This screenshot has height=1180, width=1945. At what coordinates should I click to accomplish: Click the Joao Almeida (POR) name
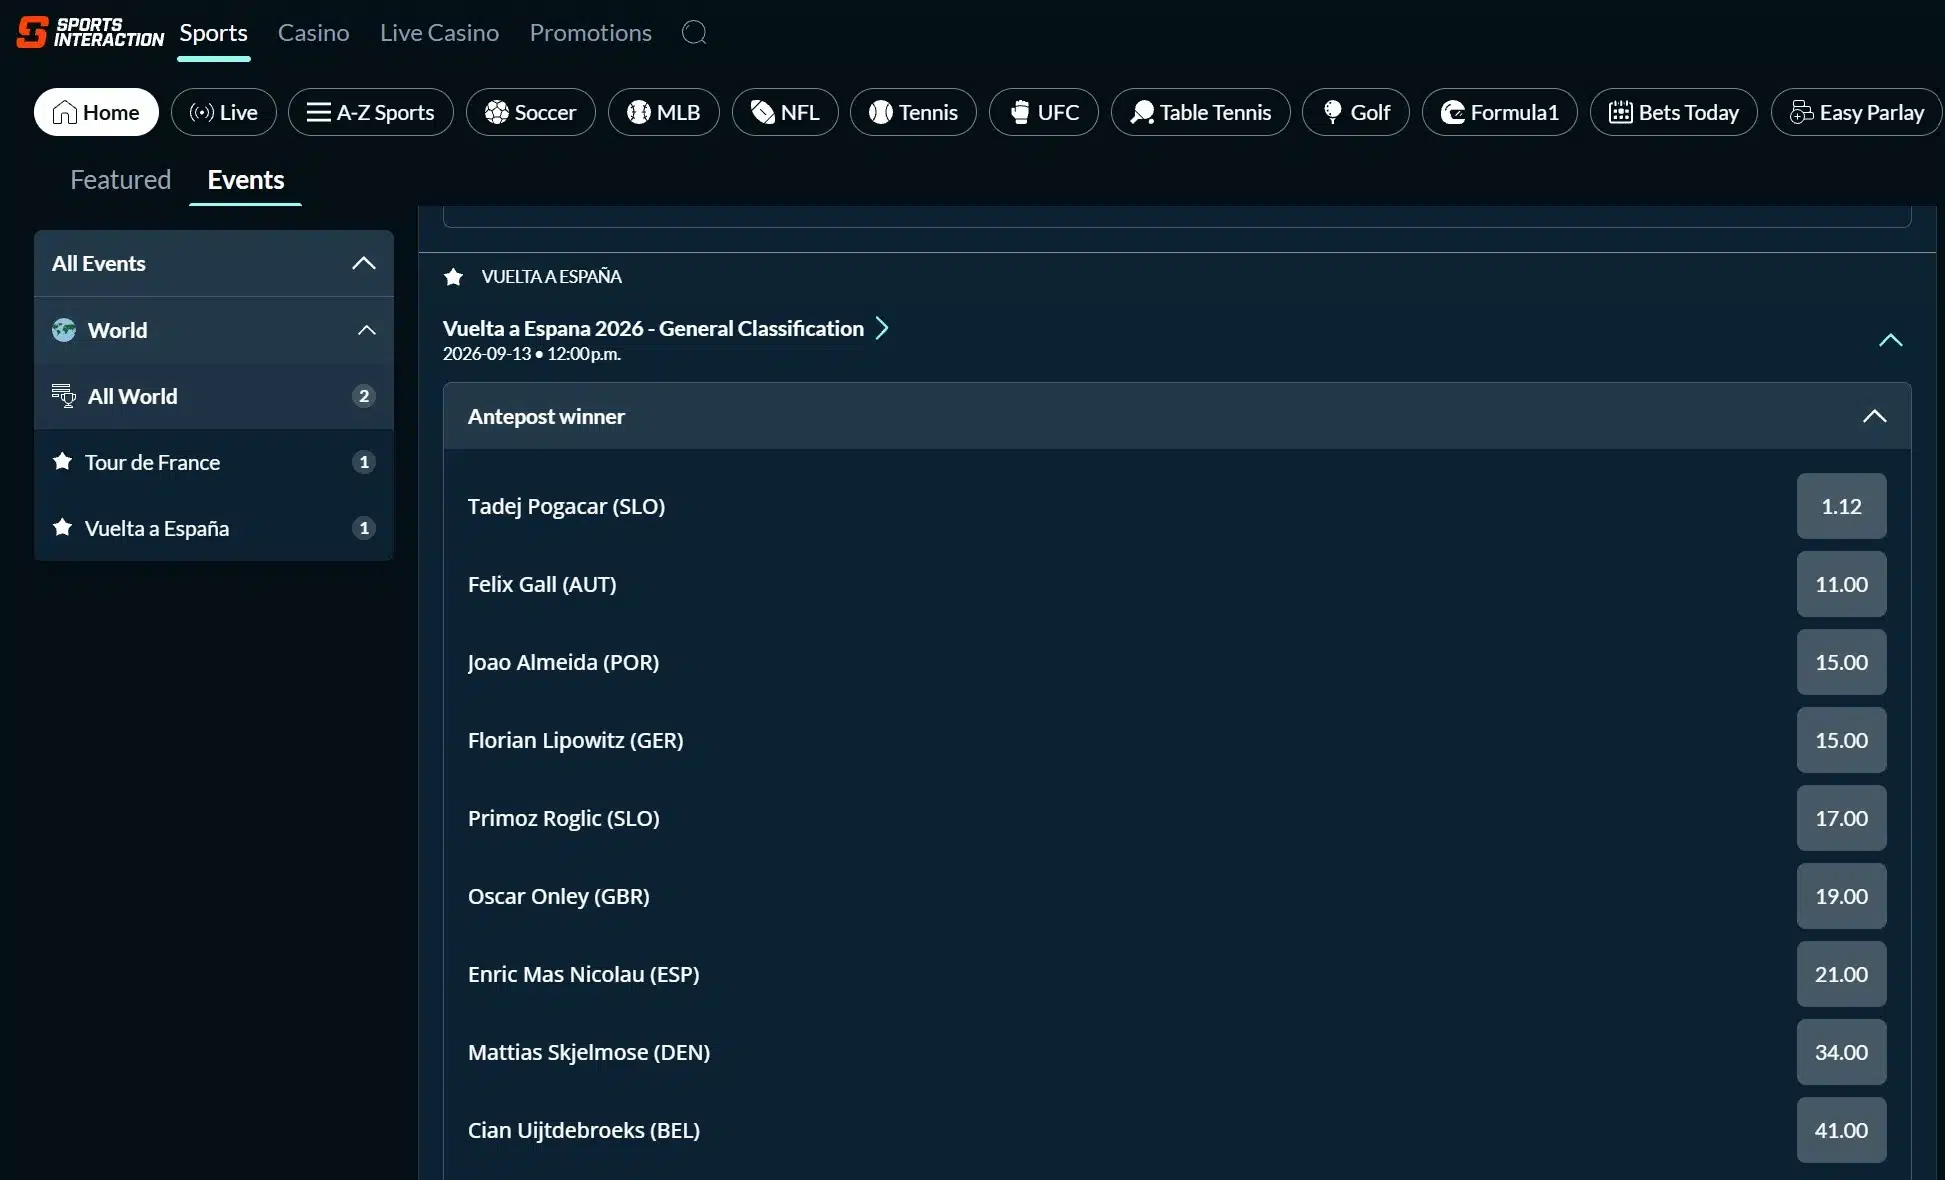563,662
